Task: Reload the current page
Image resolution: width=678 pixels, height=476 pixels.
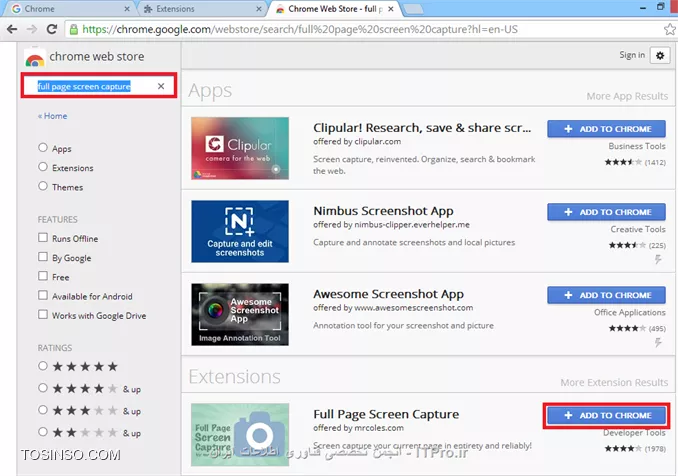Action: coord(52,29)
